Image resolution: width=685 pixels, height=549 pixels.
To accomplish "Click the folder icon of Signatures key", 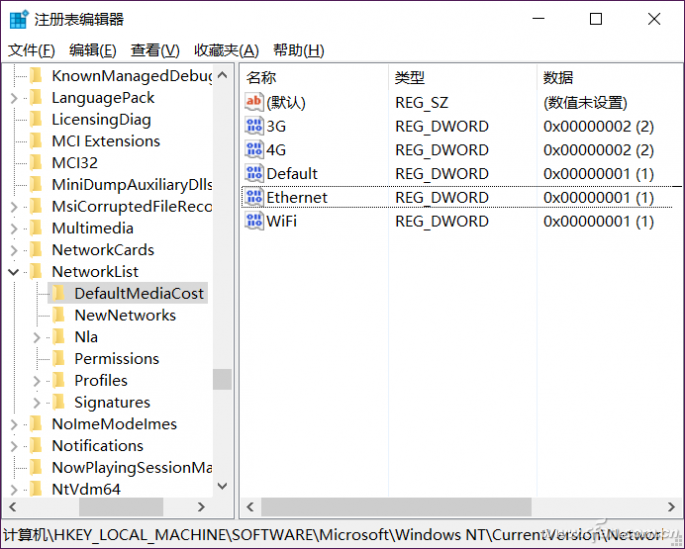I will (59, 402).
